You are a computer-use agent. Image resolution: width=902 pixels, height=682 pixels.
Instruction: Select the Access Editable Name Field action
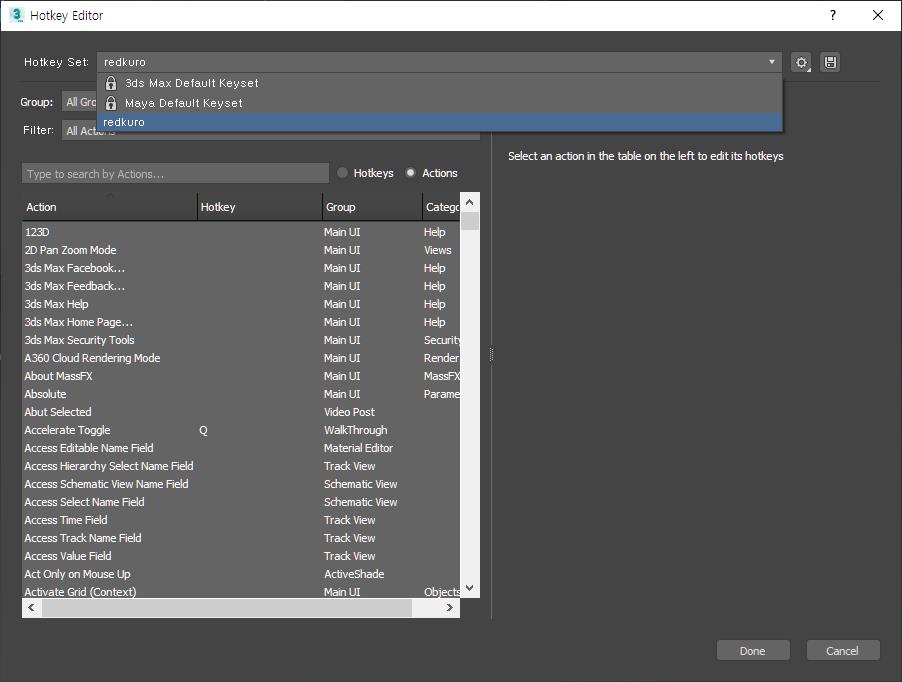pos(241,448)
